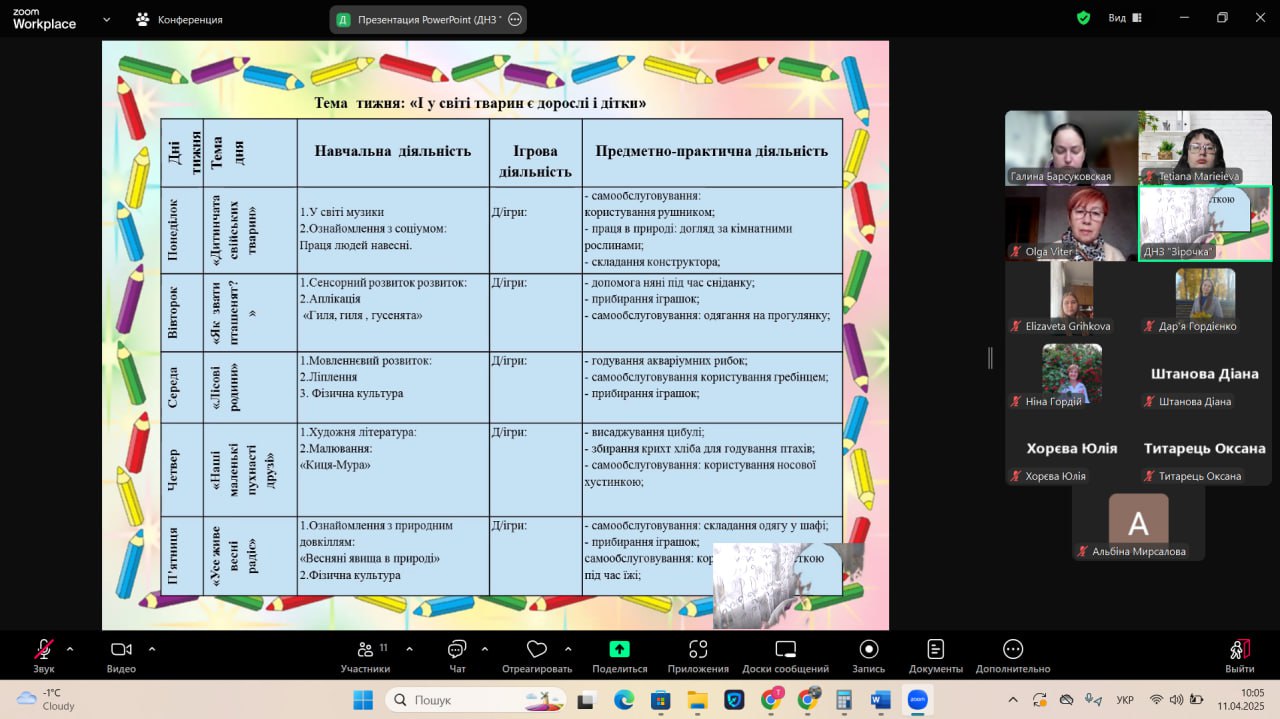Open the Приложения apps panel
The image size is (1280, 719).
click(698, 654)
